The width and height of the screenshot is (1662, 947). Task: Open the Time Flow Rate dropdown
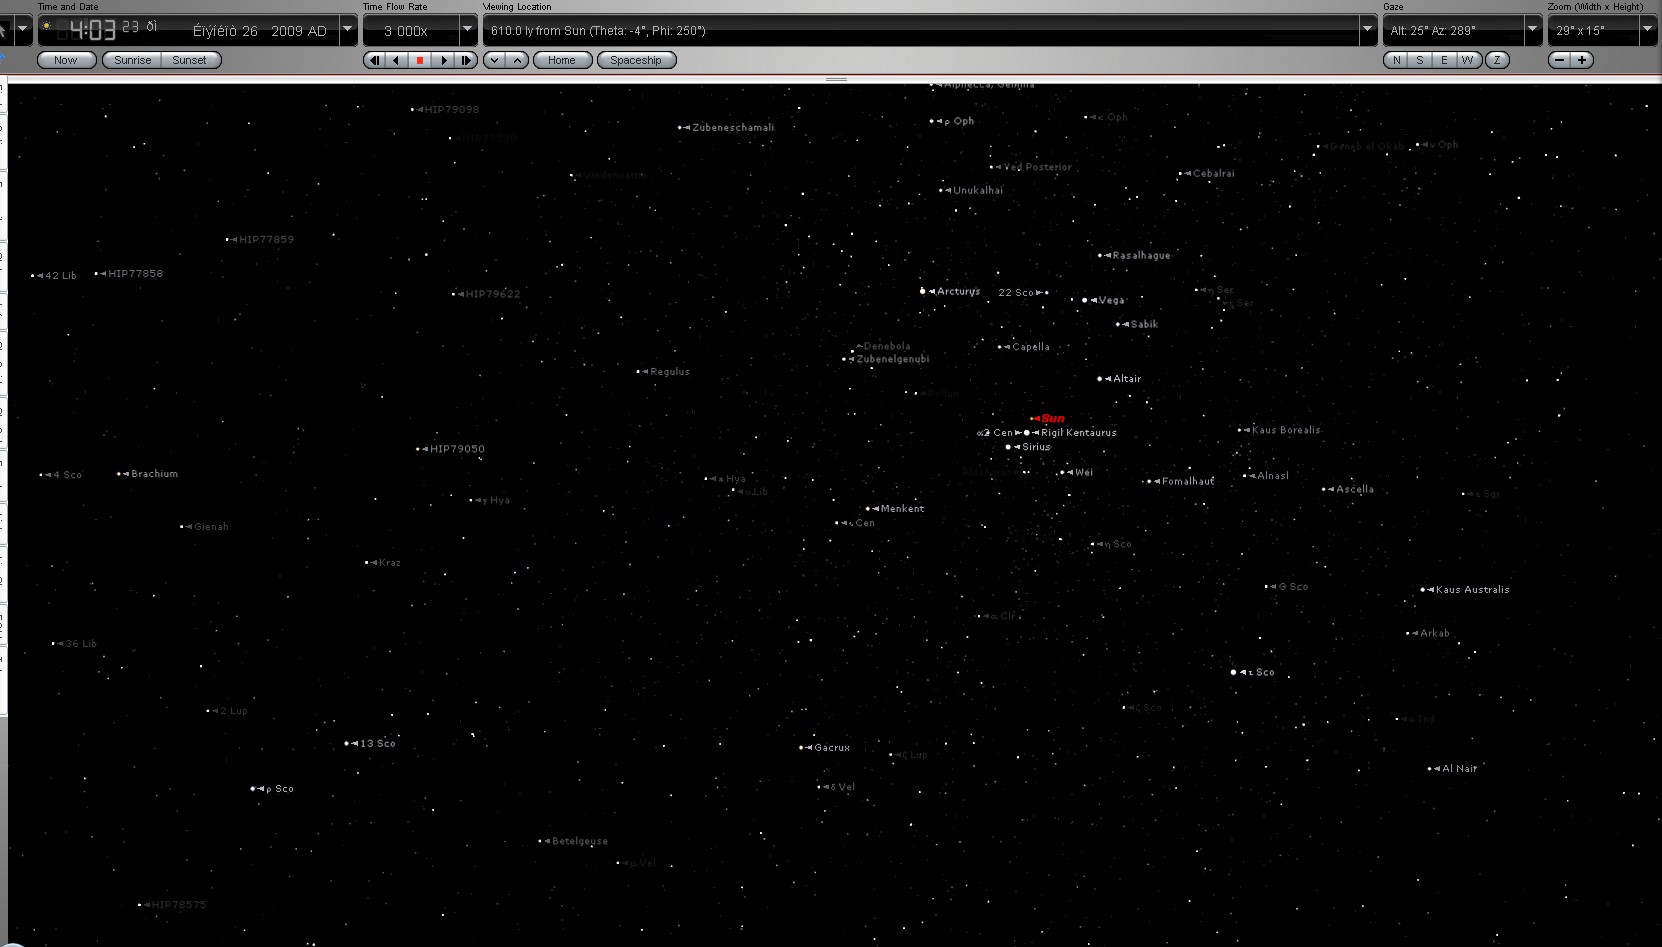click(x=467, y=31)
